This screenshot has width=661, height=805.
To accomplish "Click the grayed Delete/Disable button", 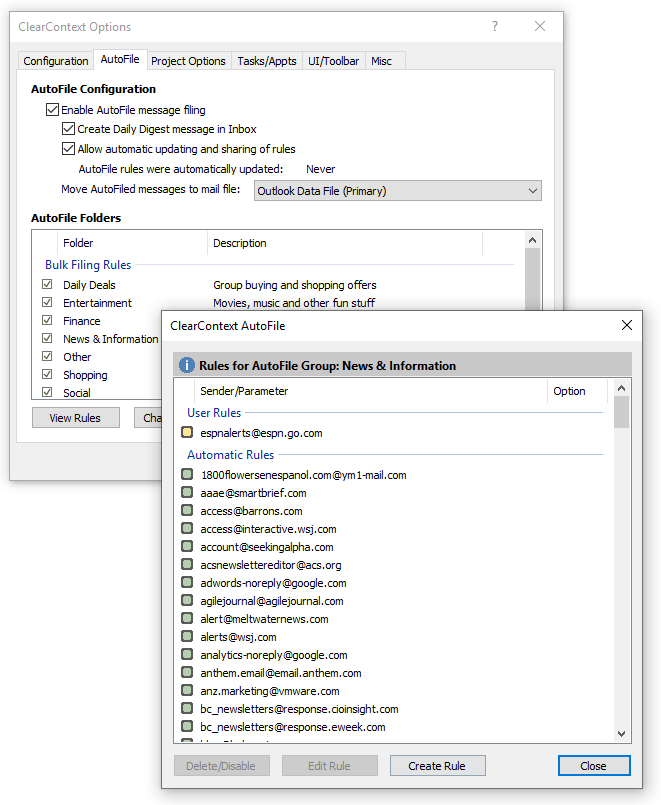I will coord(221,765).
